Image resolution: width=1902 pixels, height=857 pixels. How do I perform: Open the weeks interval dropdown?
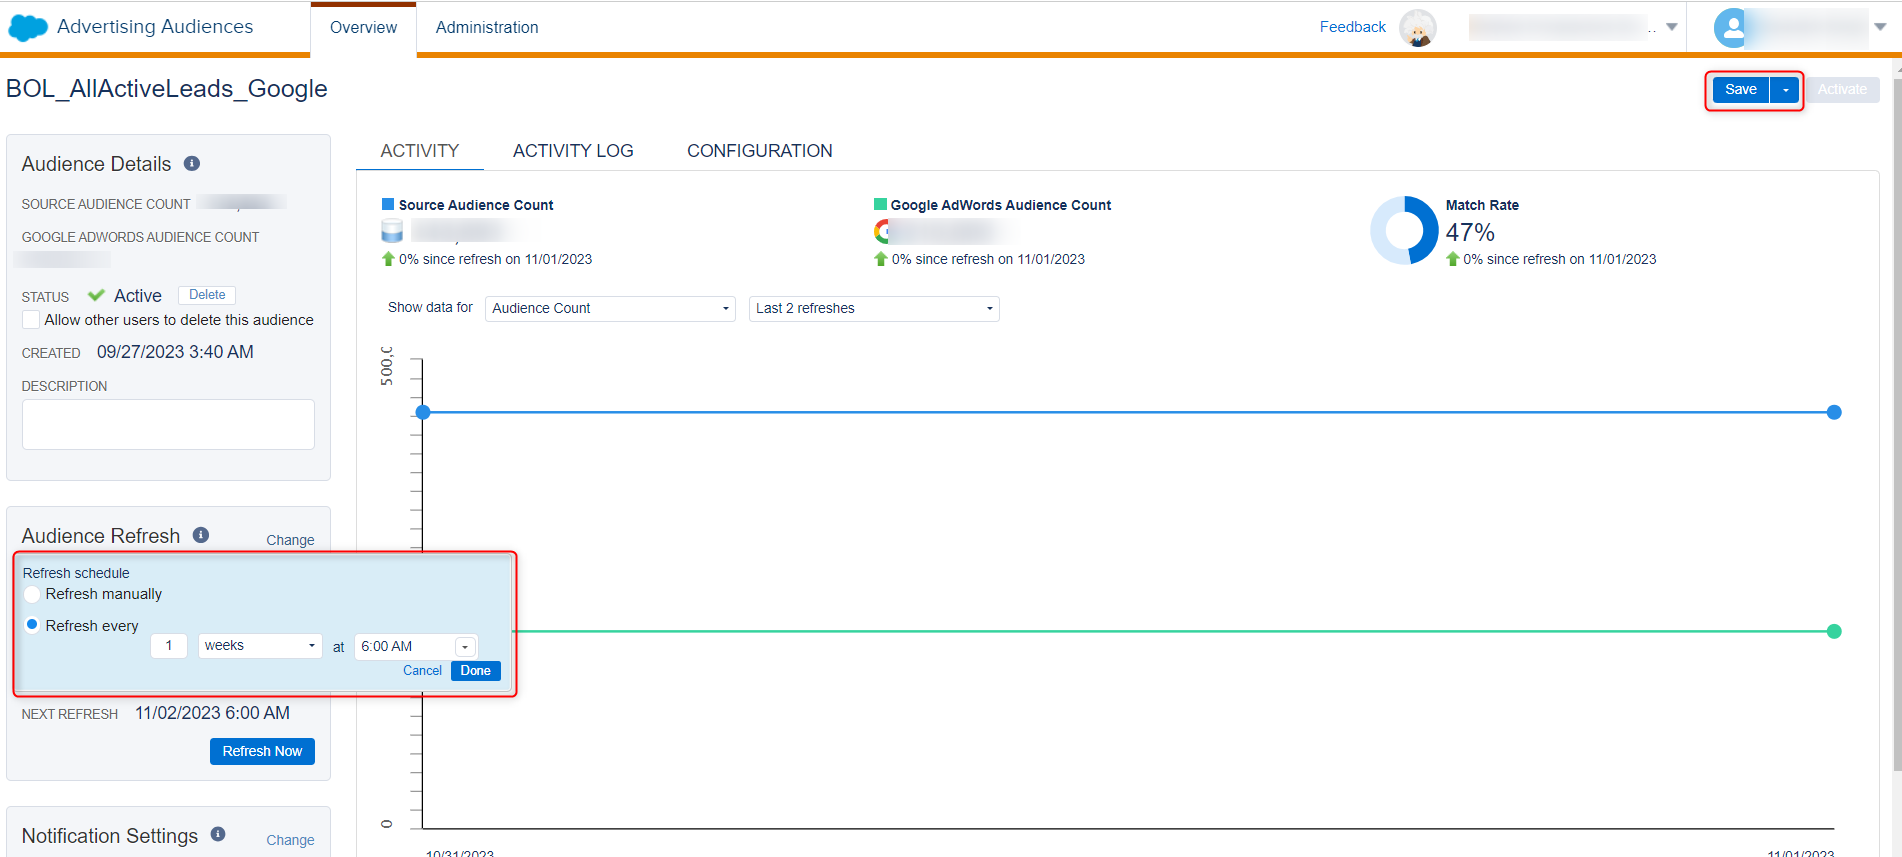click(260, 646)
